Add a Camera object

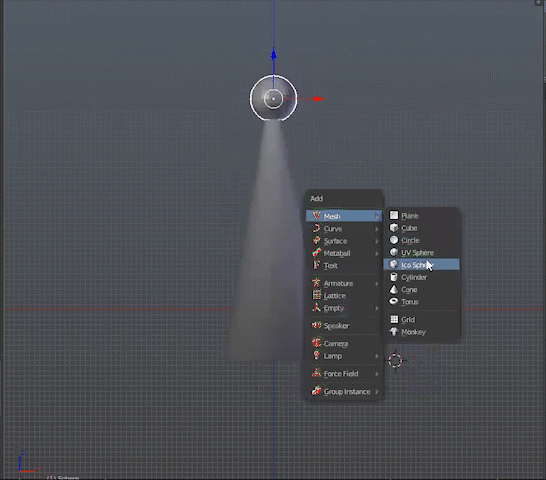point(344,343)
